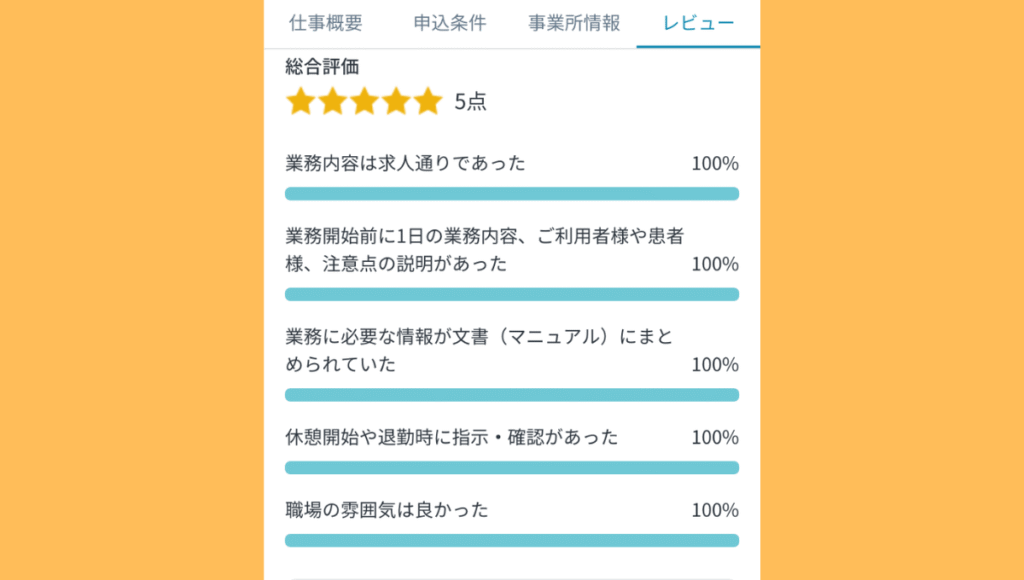Click the 業務内容は求人通りであった label
The width and height of the screenshot is (1024, 580).
coord(405,163)
